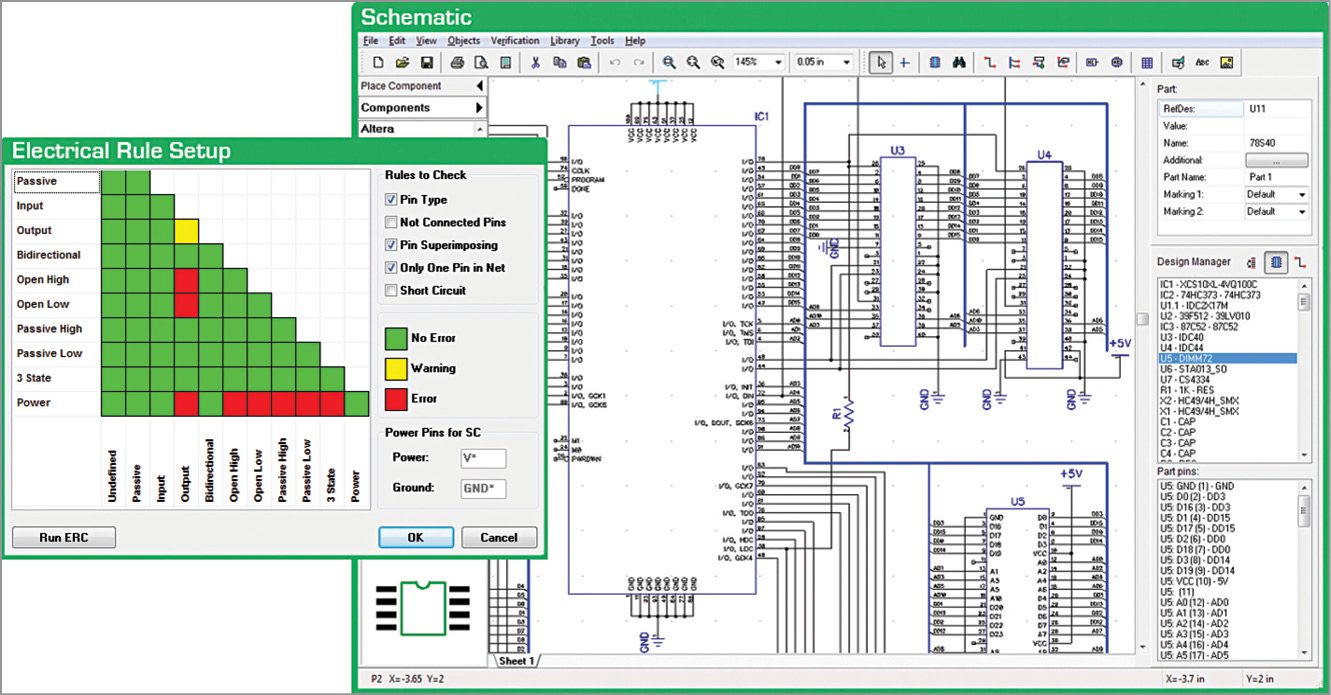Enable the Not Connected Pins check
1331x695 pixels.
(x=392, y=223)
